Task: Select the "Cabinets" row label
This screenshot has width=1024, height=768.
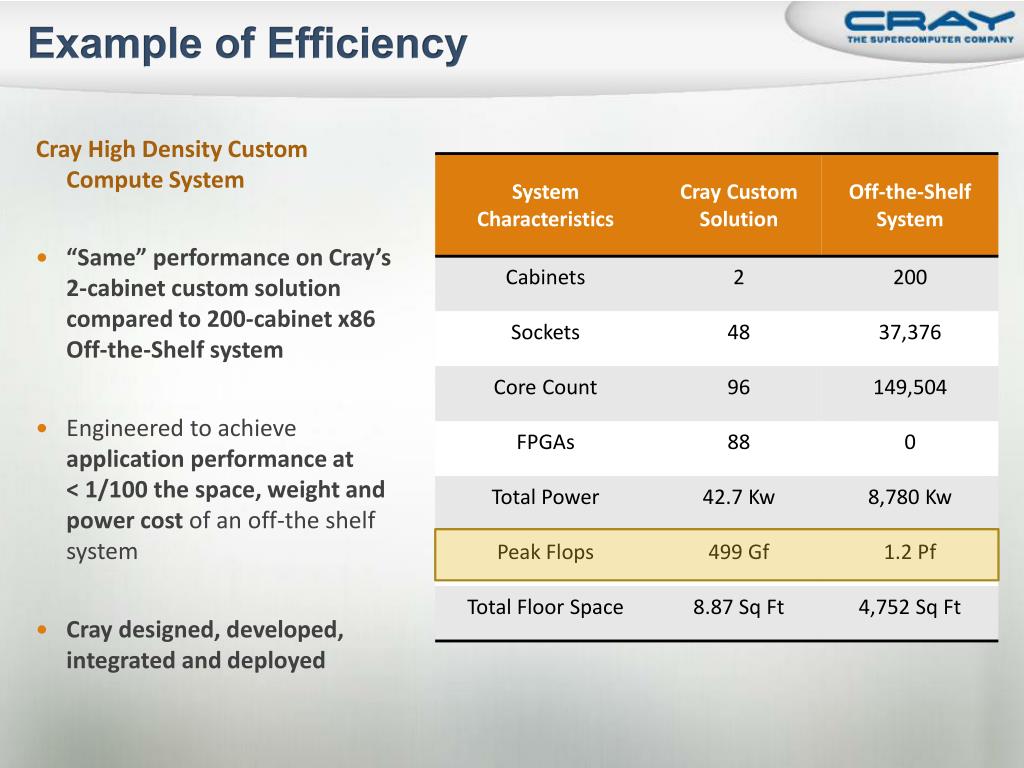Action: (x=545, y=277)
